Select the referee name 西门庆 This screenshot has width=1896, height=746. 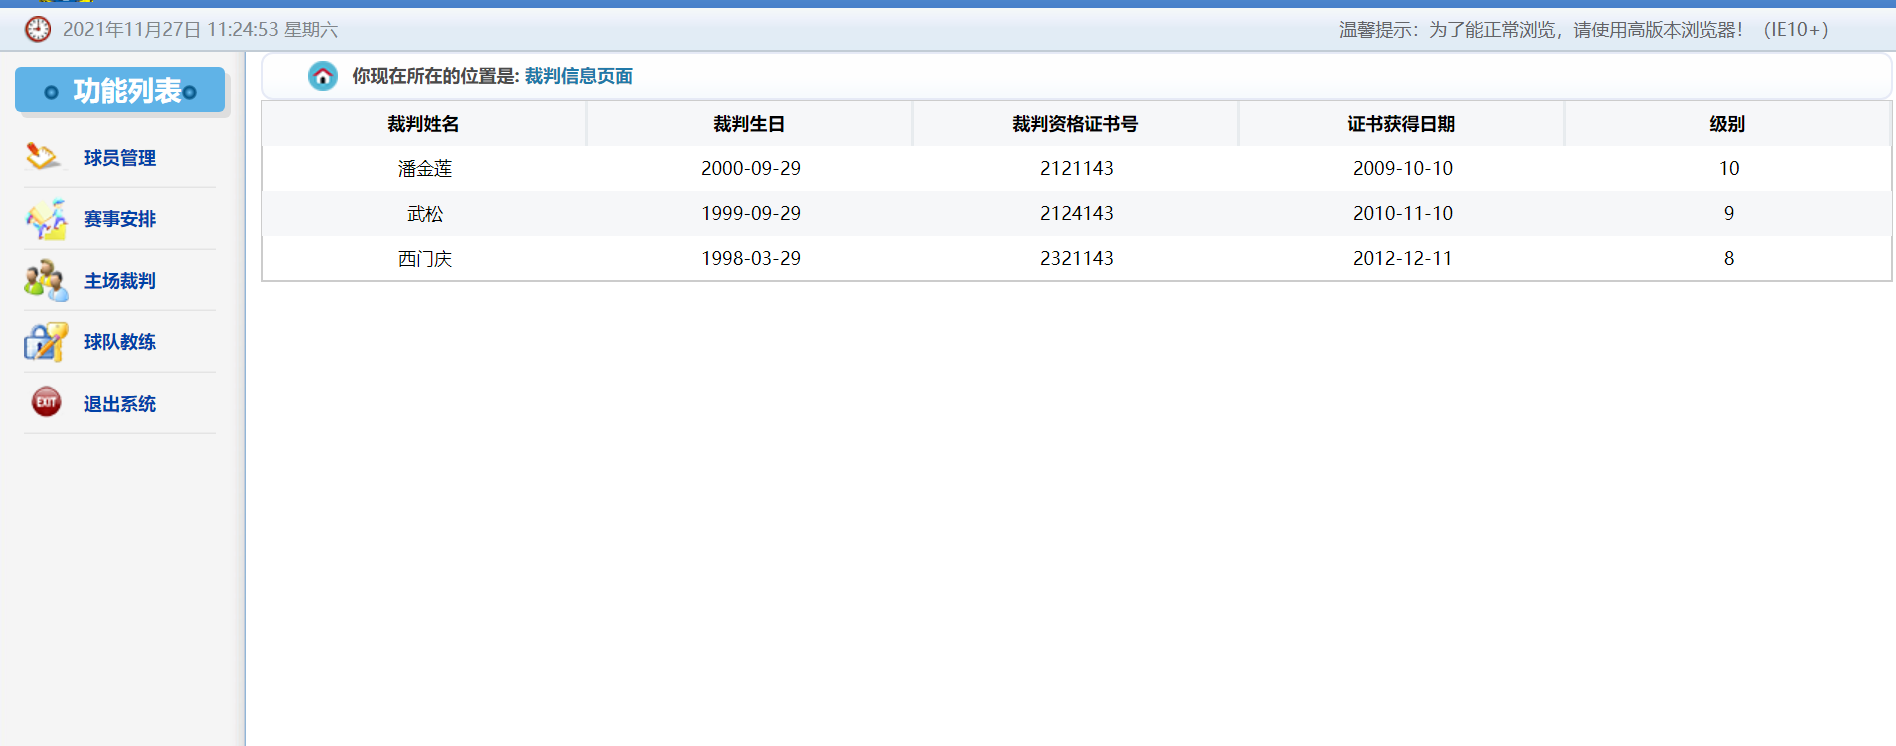coord(425,259)
